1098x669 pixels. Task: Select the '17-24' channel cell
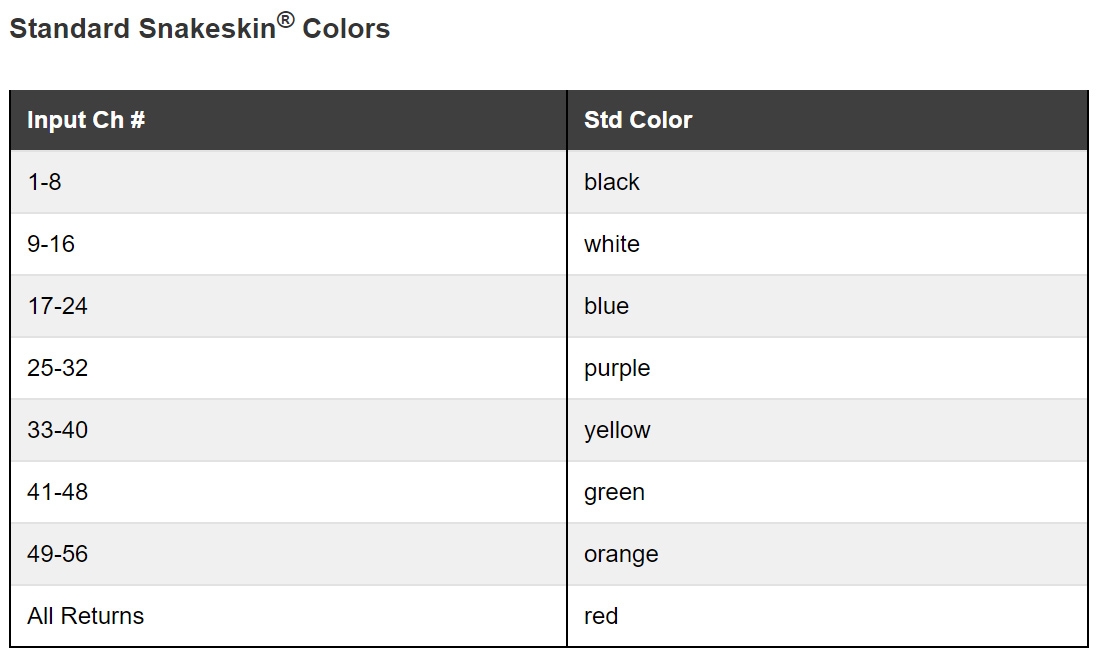[57, 306]
